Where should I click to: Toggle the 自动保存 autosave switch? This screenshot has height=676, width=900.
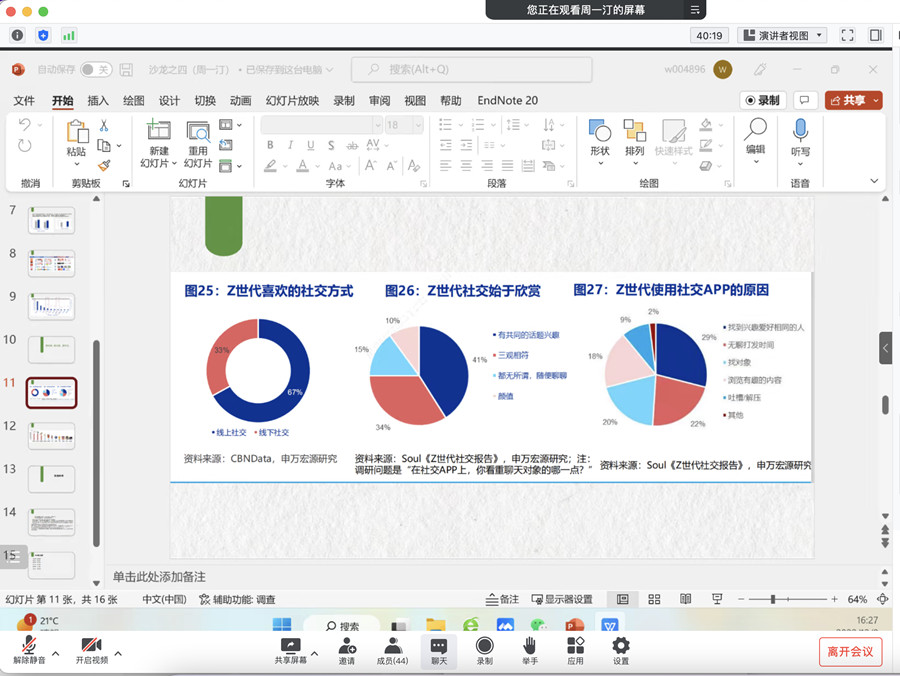[x=96, y=70]
